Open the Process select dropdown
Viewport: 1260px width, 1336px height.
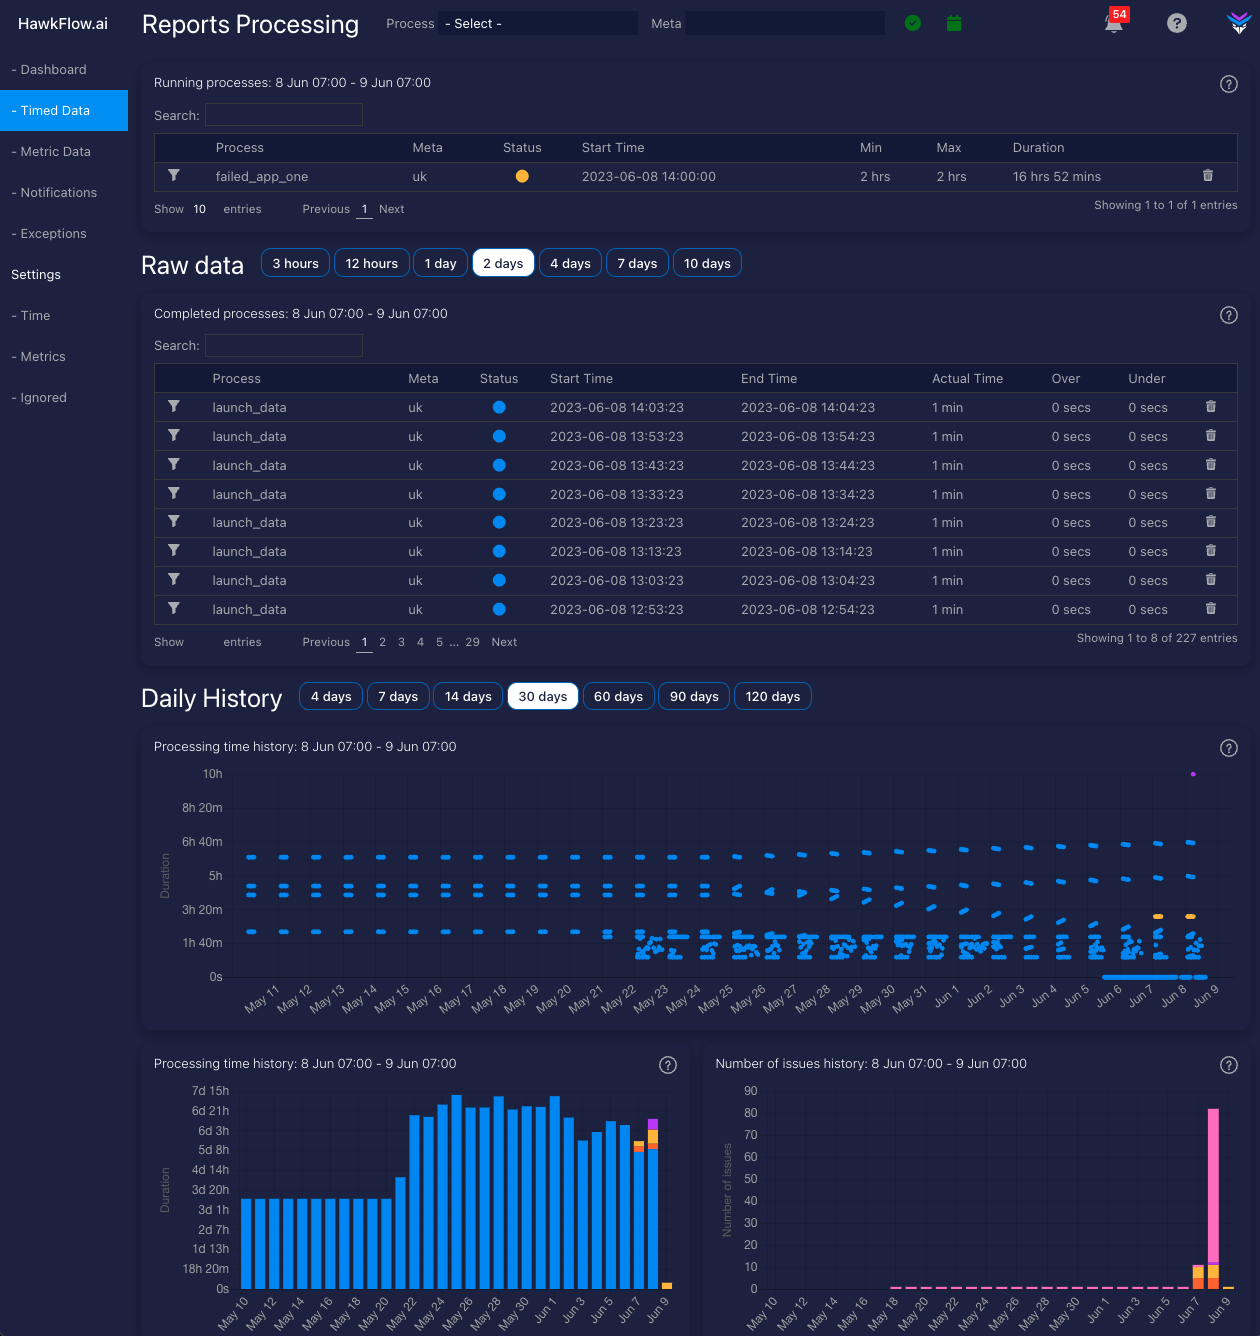point(538,23)
